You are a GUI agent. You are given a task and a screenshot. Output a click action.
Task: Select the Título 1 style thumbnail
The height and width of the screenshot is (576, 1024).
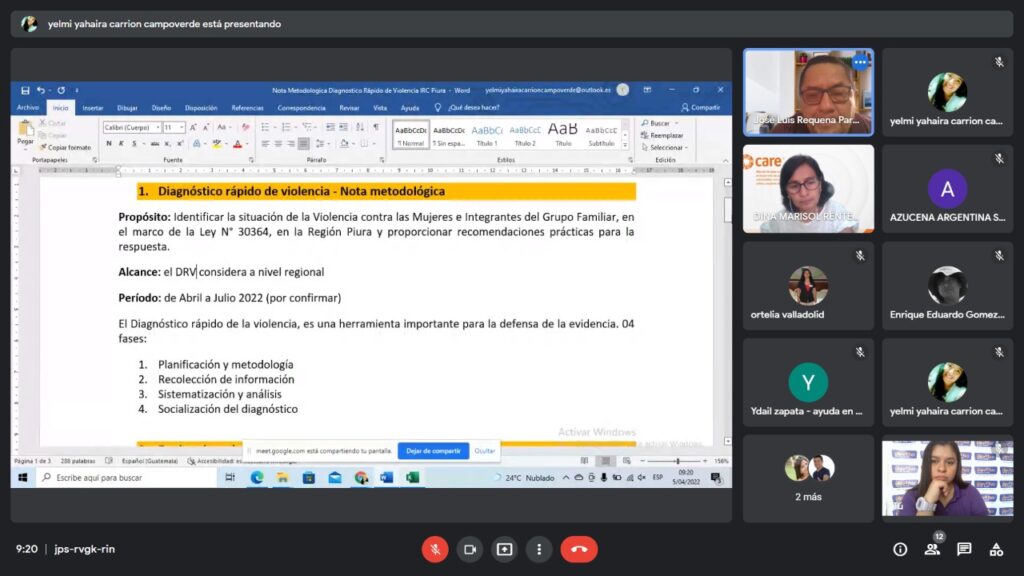(x=487, y=134)
